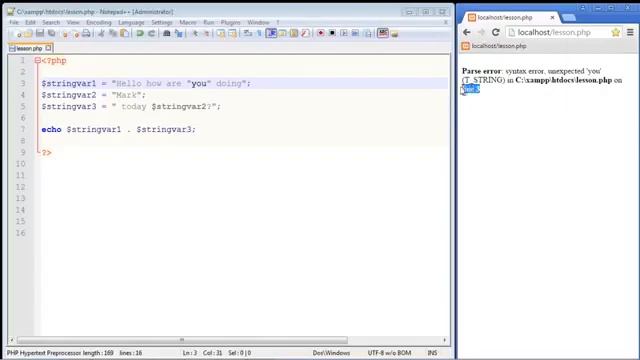Open the Search menu

click(x=51, y=22)
